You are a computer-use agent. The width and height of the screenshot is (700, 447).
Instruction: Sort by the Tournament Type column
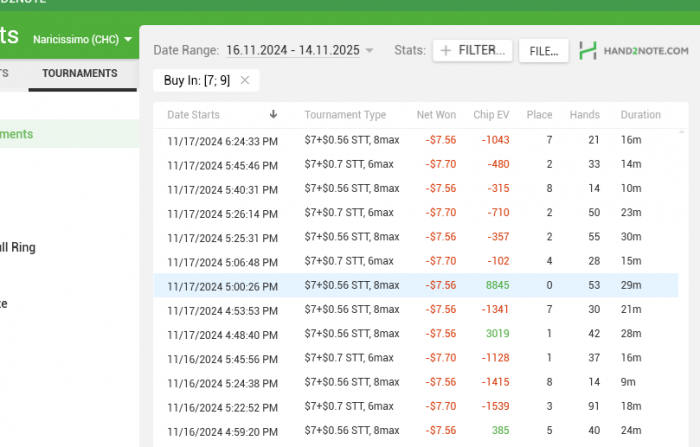[x=345, y=115]
